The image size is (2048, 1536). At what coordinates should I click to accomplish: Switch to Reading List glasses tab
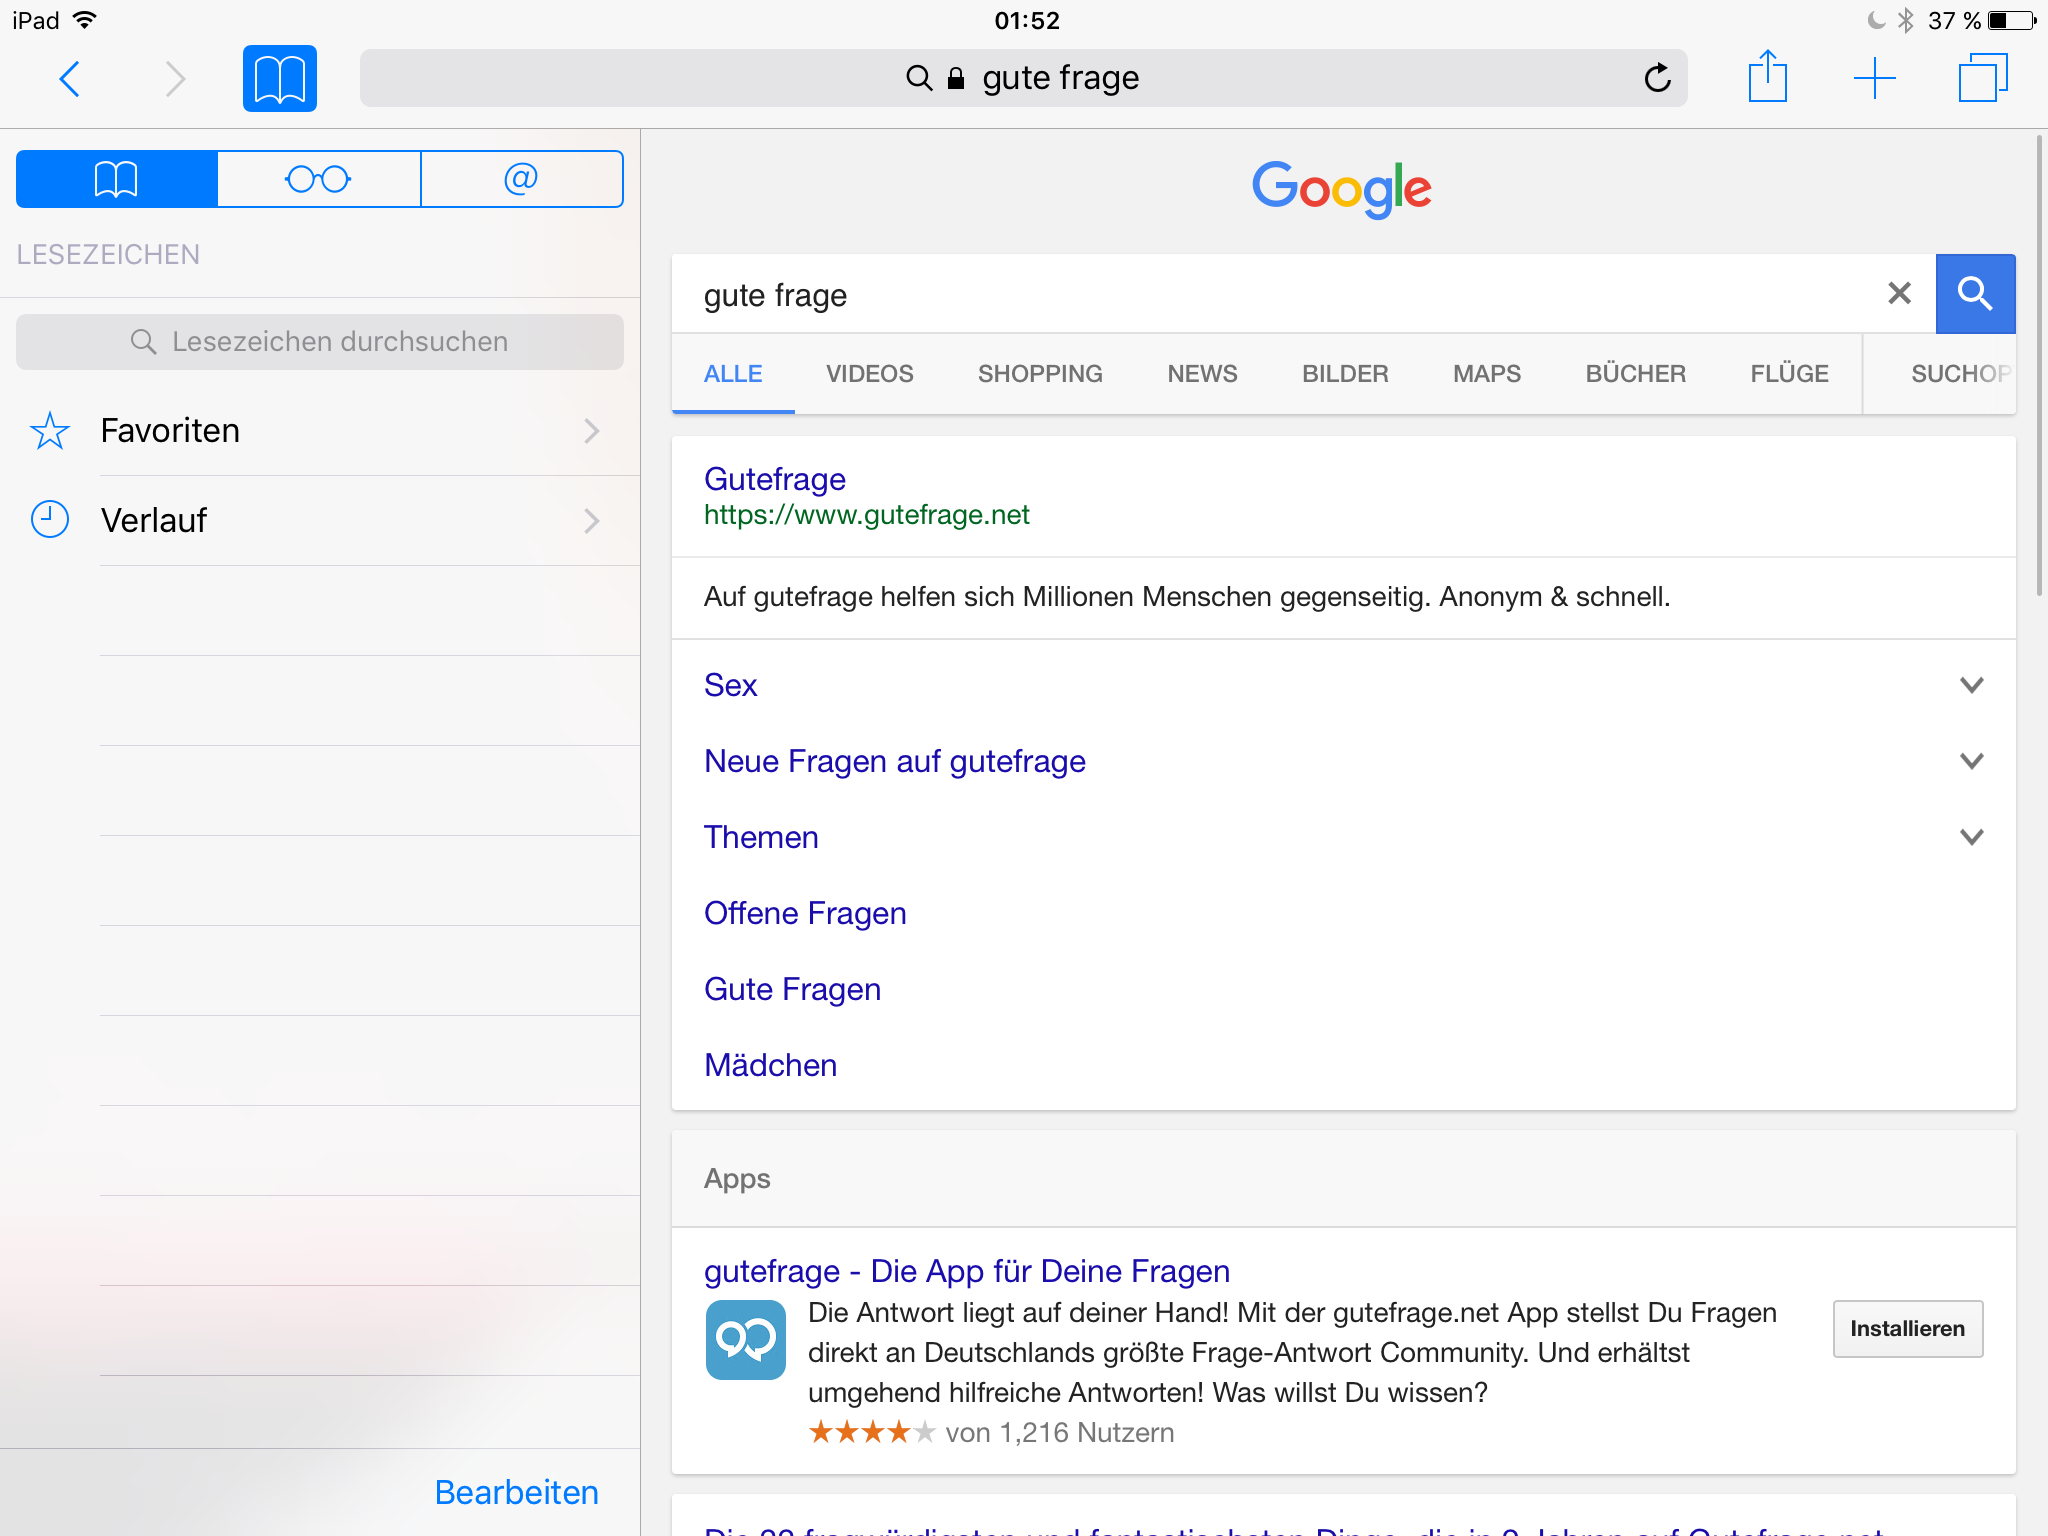click(319, 179)
